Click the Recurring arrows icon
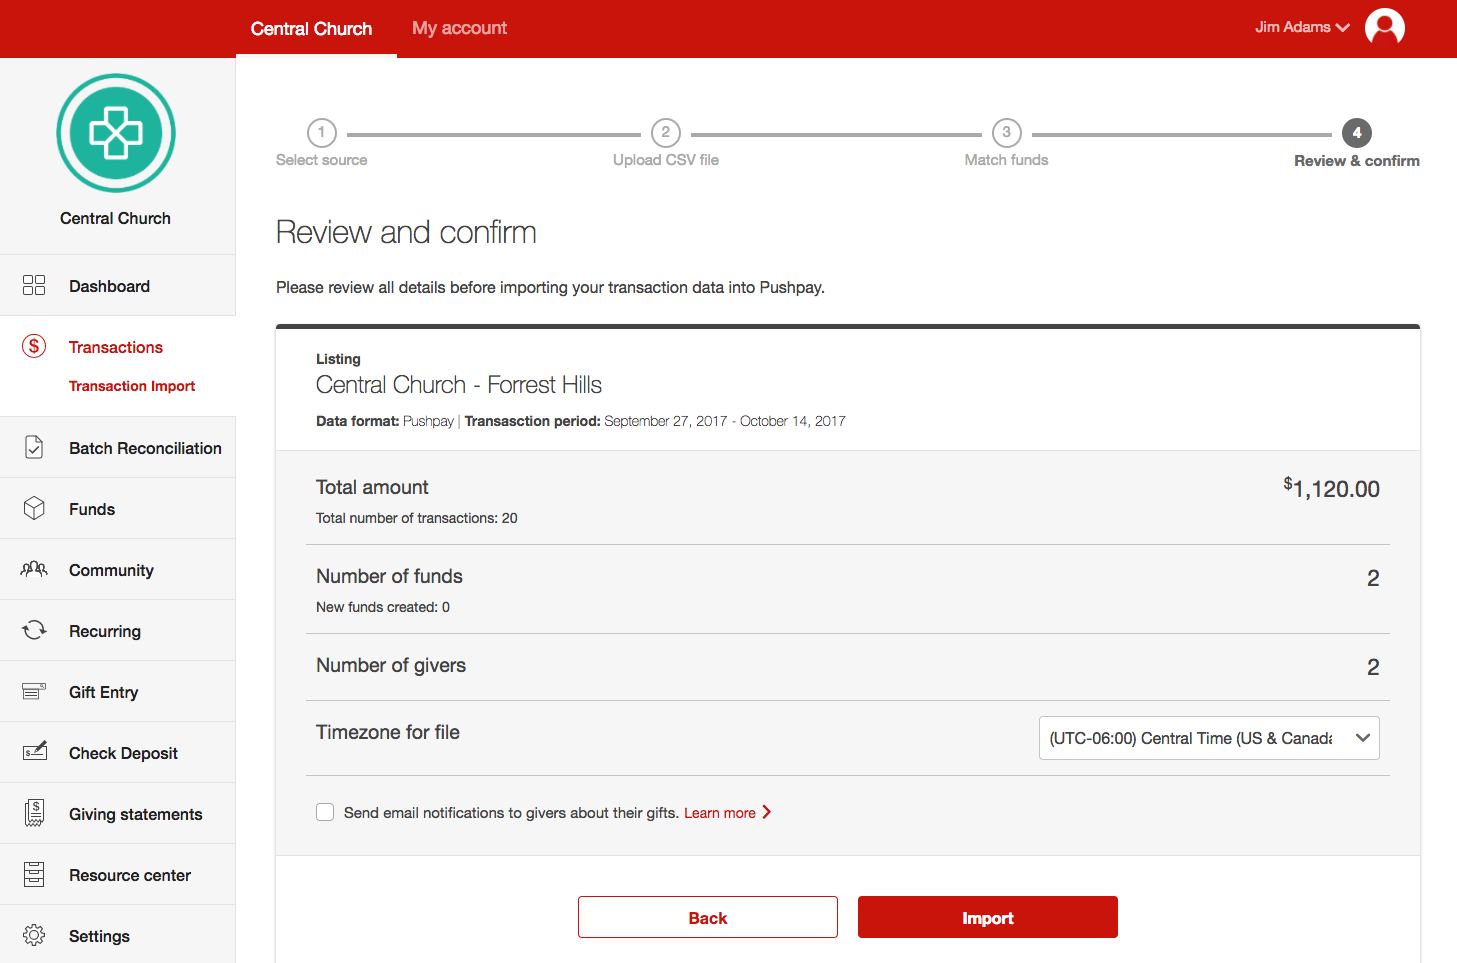The height and width of the screenshot is (963, 1457). (x=34, y=630)
